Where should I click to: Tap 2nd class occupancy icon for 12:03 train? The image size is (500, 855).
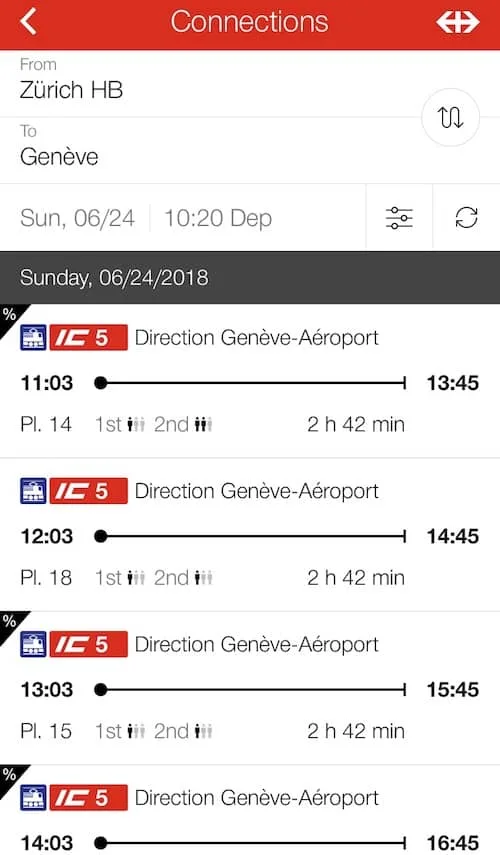click(x=203, y=577)
